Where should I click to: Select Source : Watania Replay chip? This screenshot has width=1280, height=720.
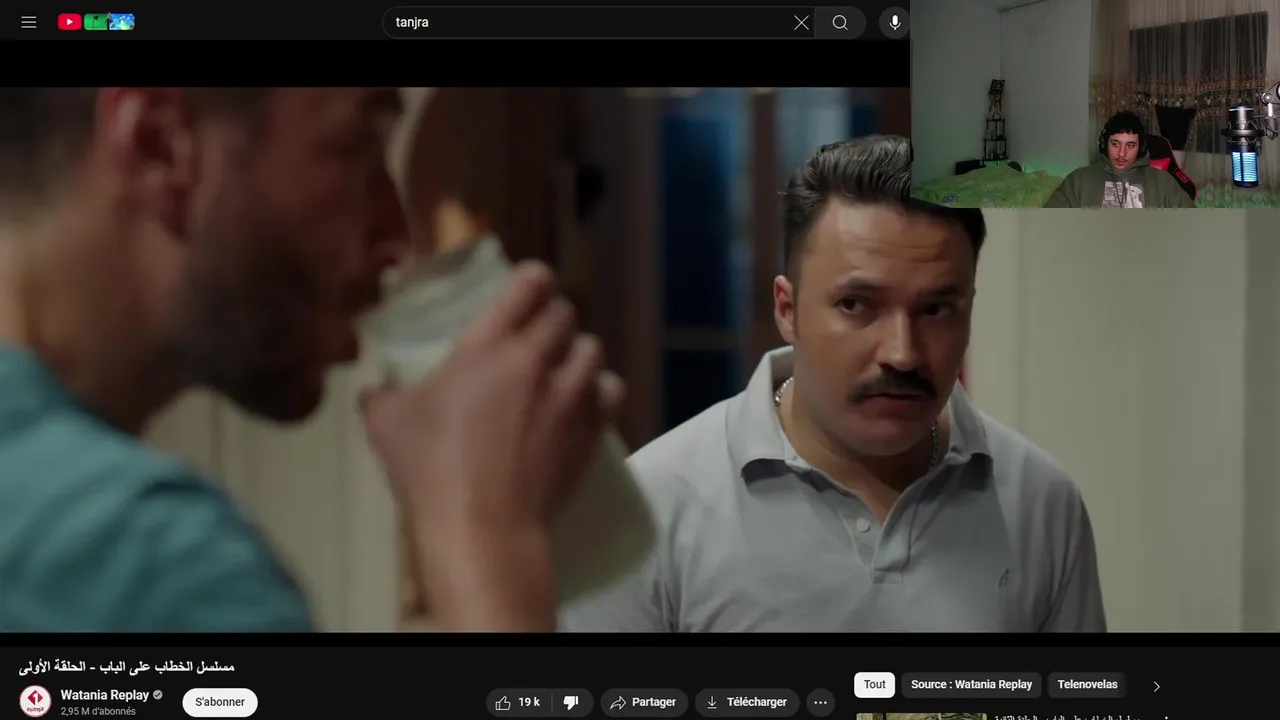pos(971,685)
